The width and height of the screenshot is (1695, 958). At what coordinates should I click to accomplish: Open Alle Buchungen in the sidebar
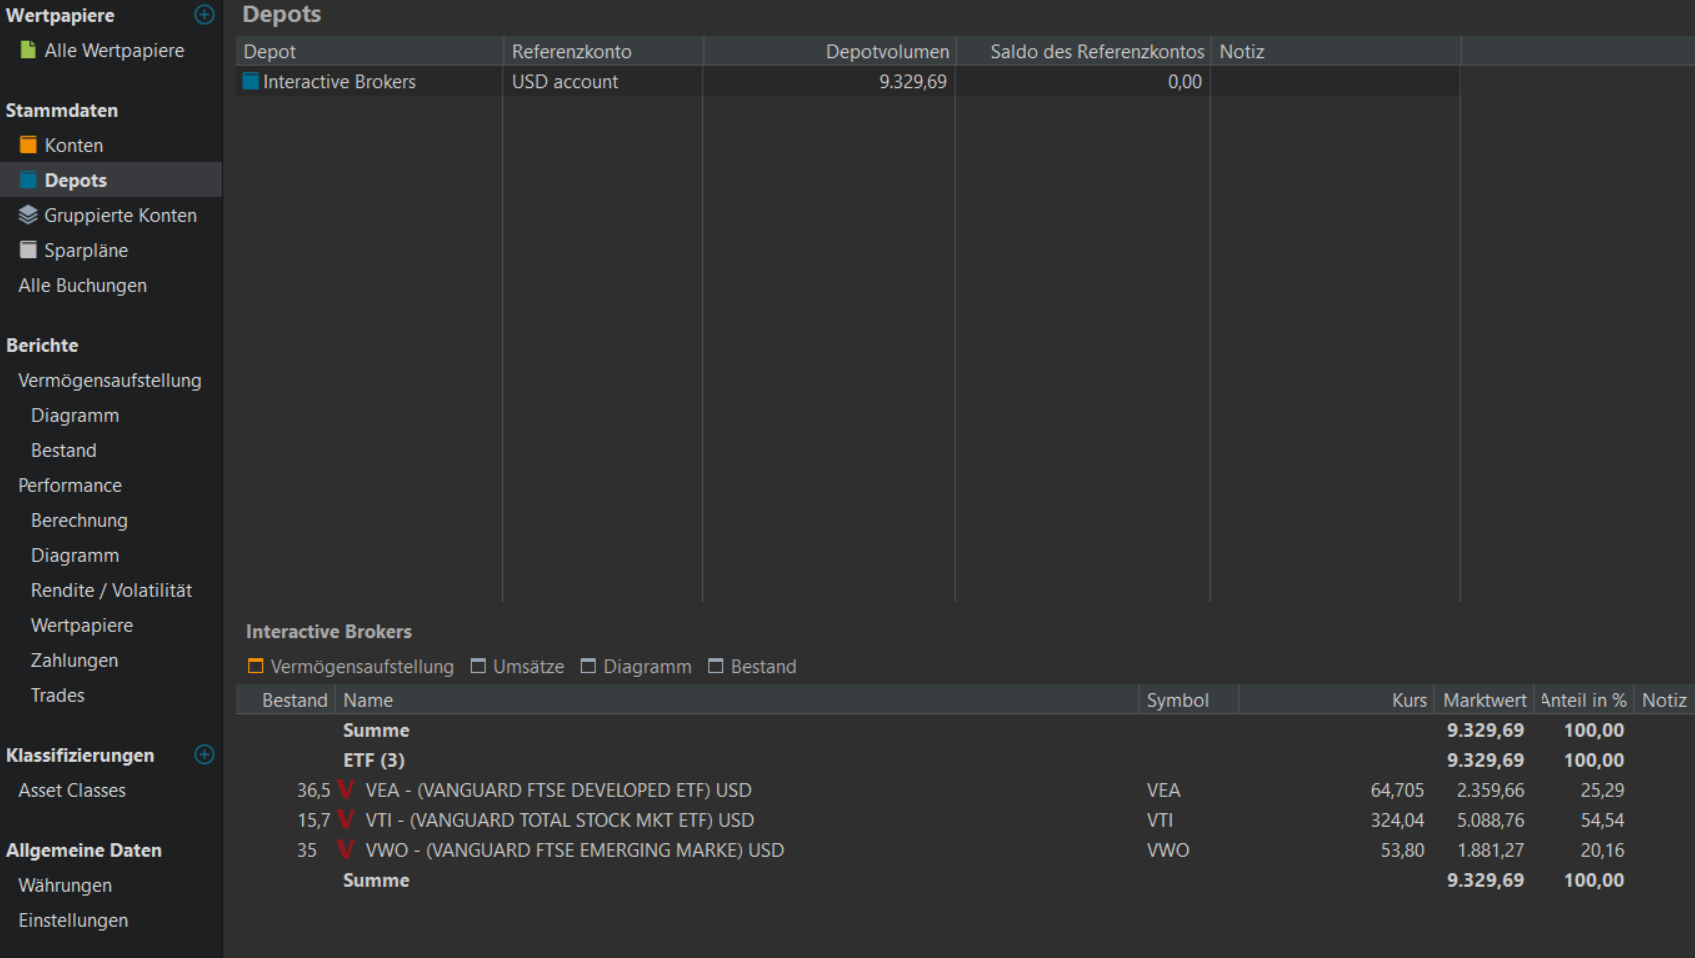[x=82, y=286]
